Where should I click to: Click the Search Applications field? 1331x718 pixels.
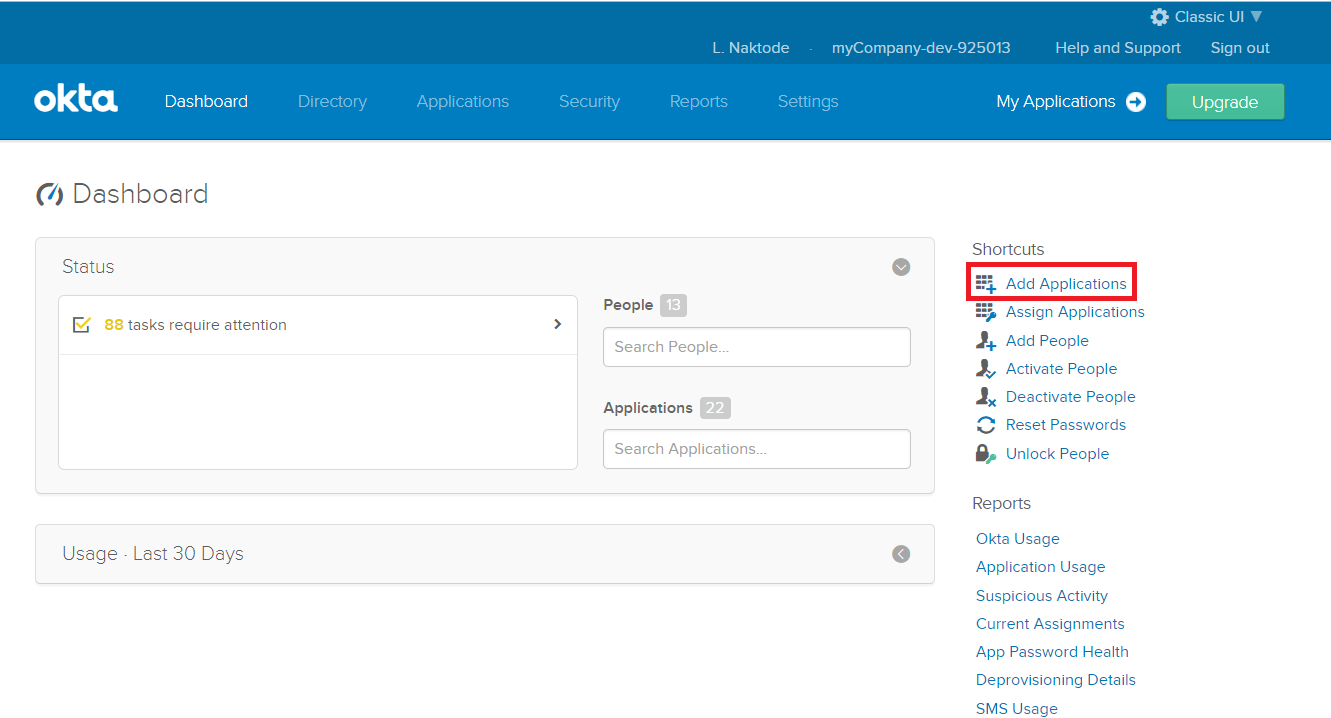pyautogui.click(x=757, y=449)
